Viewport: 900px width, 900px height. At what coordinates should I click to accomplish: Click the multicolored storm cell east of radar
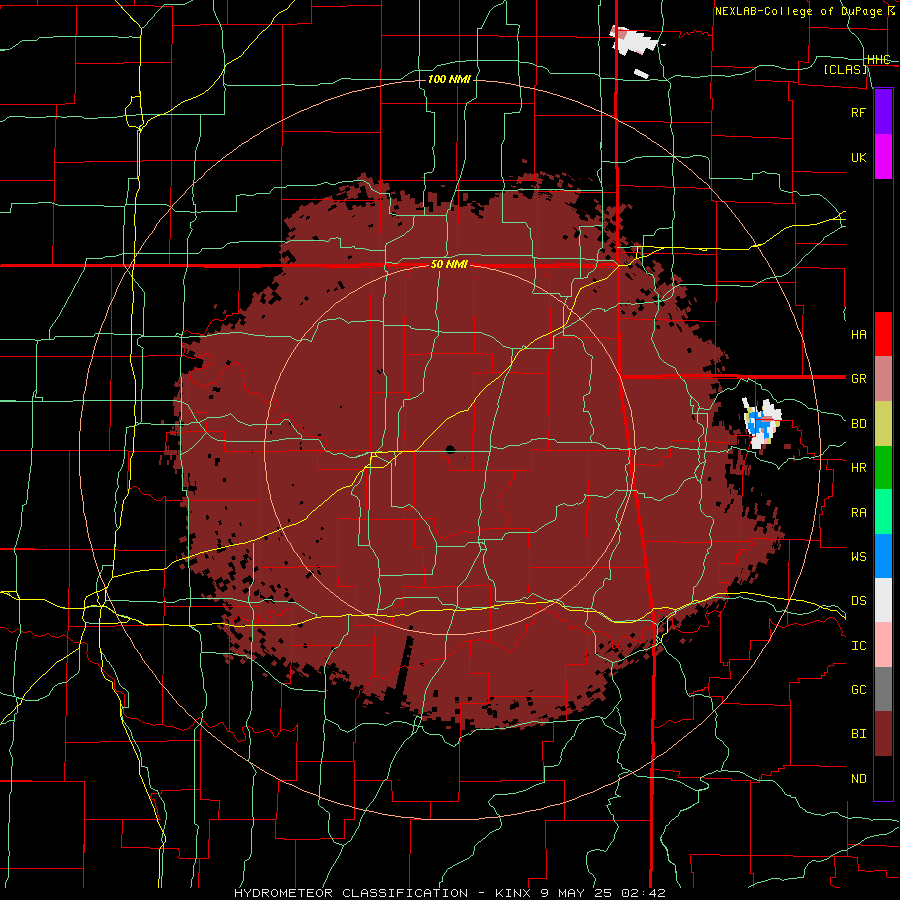pyautogui.click(x=762, y=424)
